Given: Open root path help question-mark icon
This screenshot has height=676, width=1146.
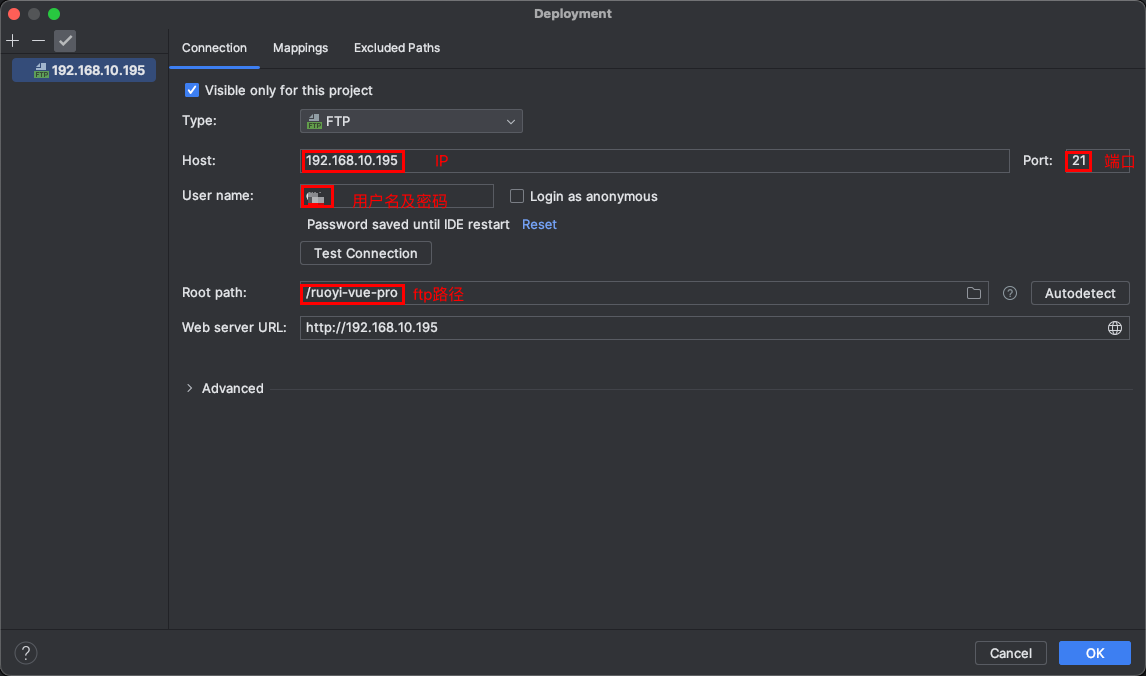Looking at the screenshot, I should point(1009,293).
